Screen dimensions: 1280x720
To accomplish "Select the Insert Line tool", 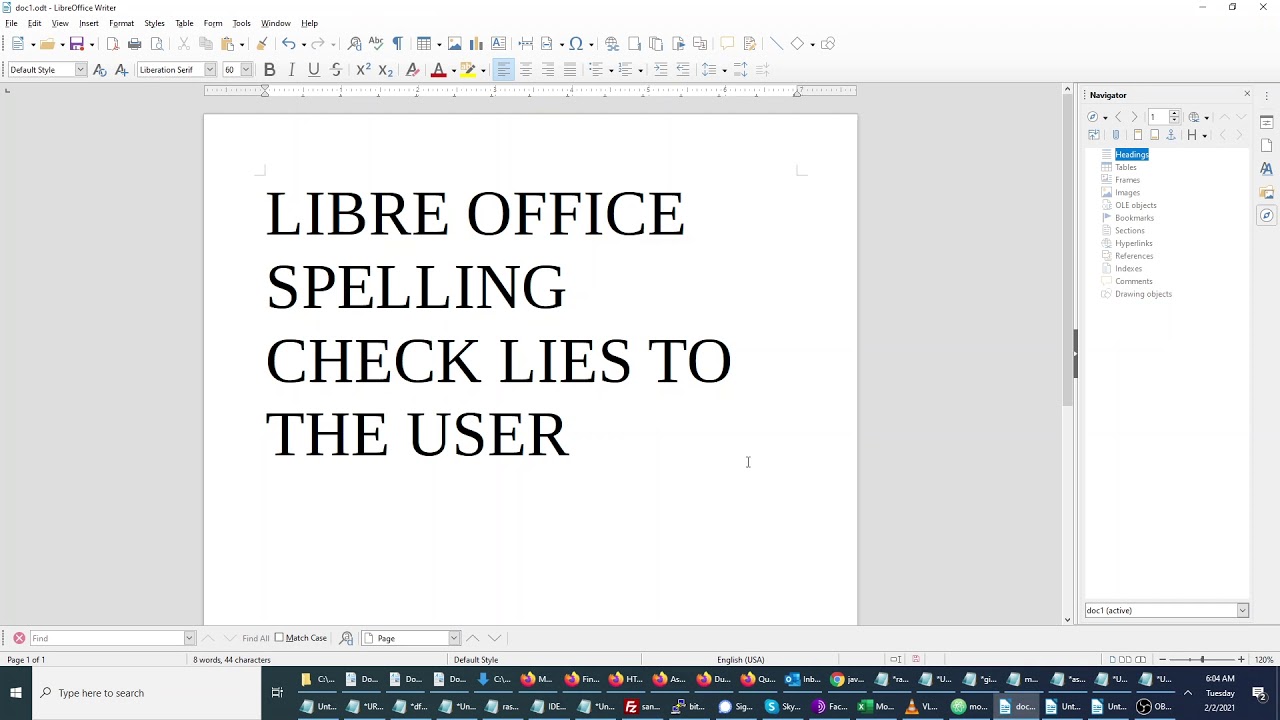I will 776,44.
